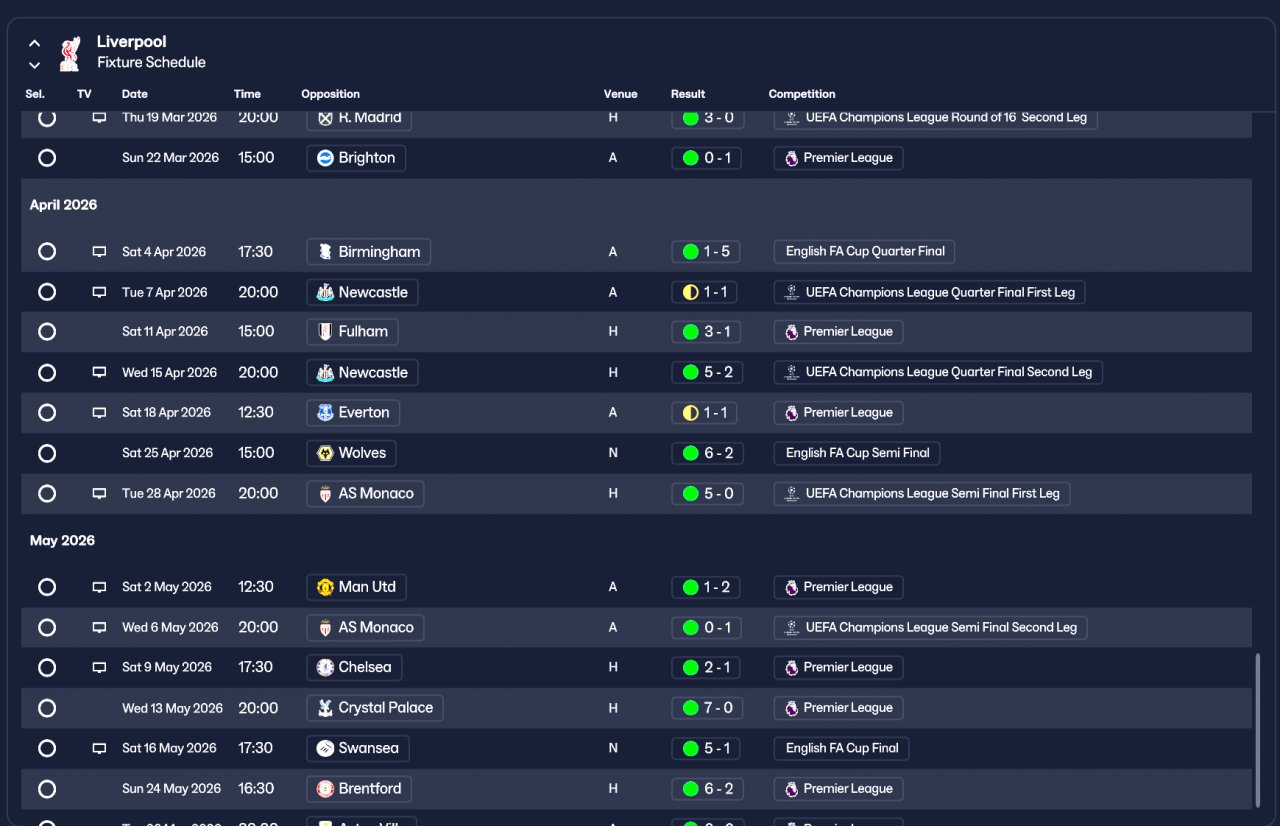Click the Everton club badge
Image resolution: width=1280 pixels, height=826 pixels.
click(325, 412)
